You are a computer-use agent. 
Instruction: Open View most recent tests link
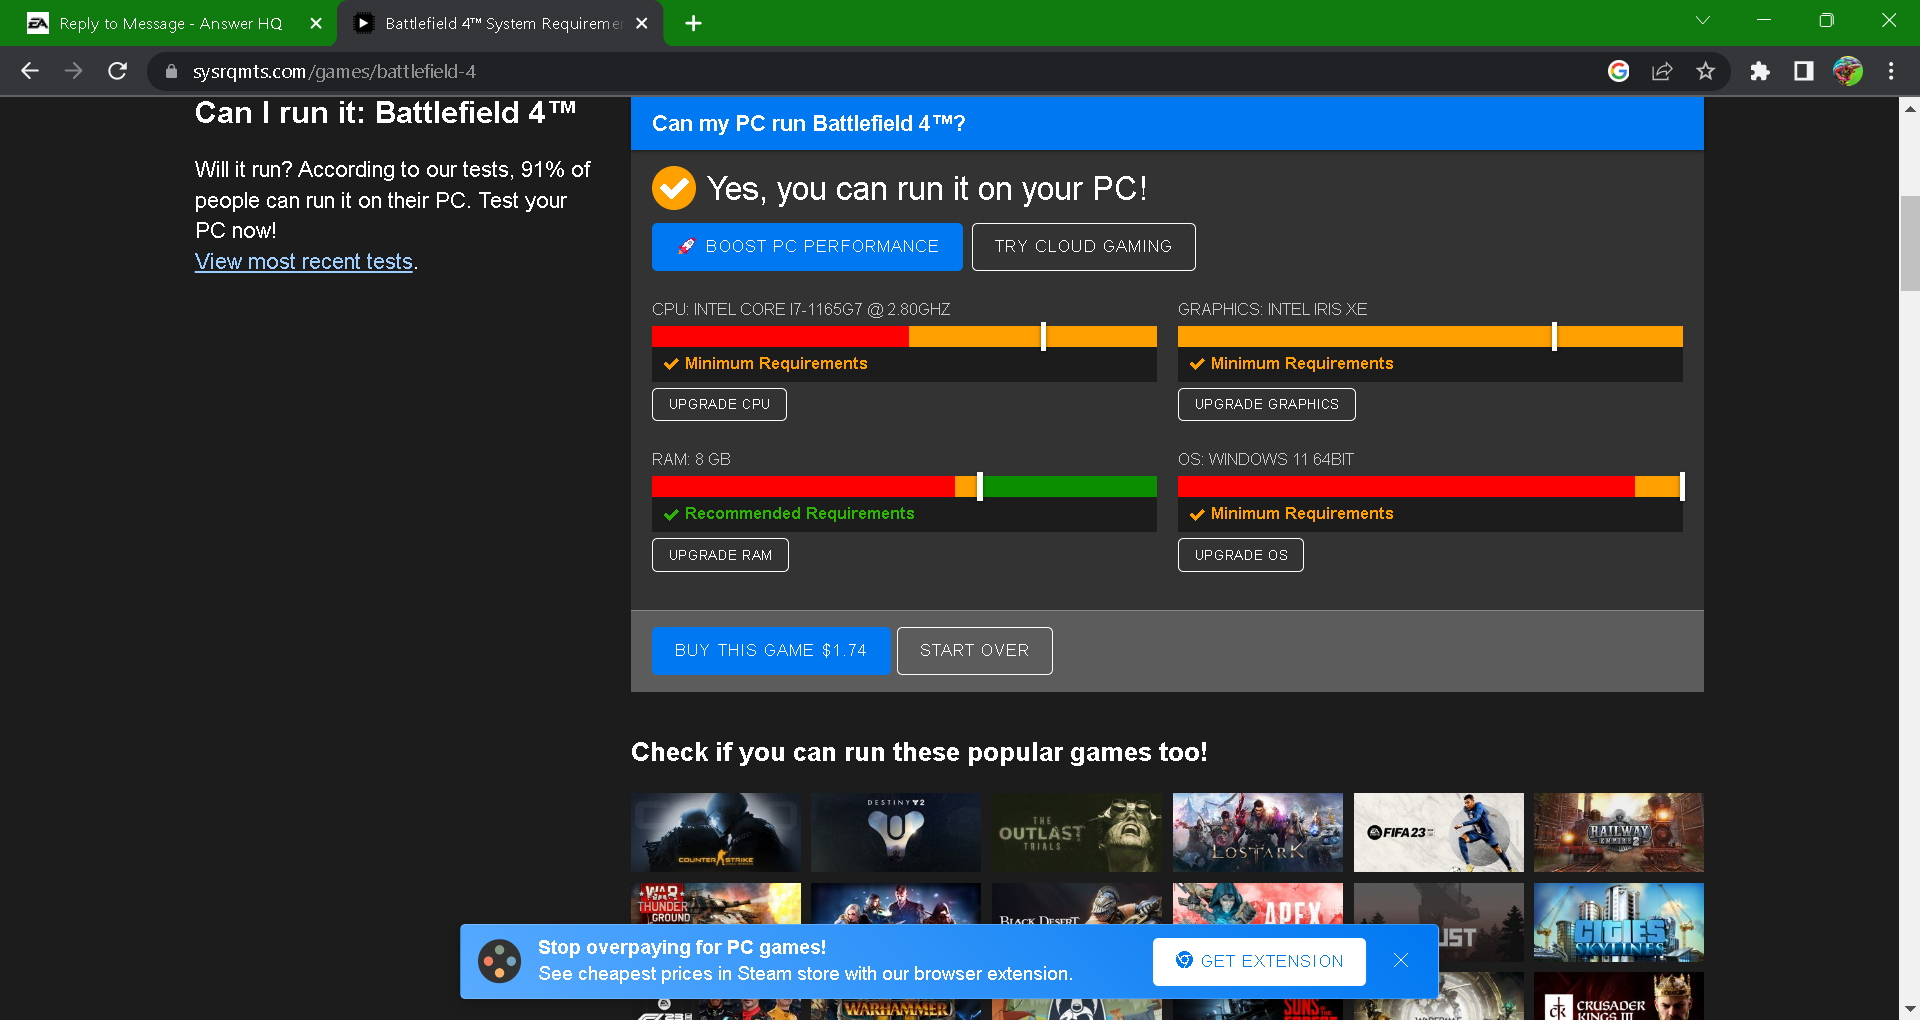pyautogui.click(x=304, y=261)
